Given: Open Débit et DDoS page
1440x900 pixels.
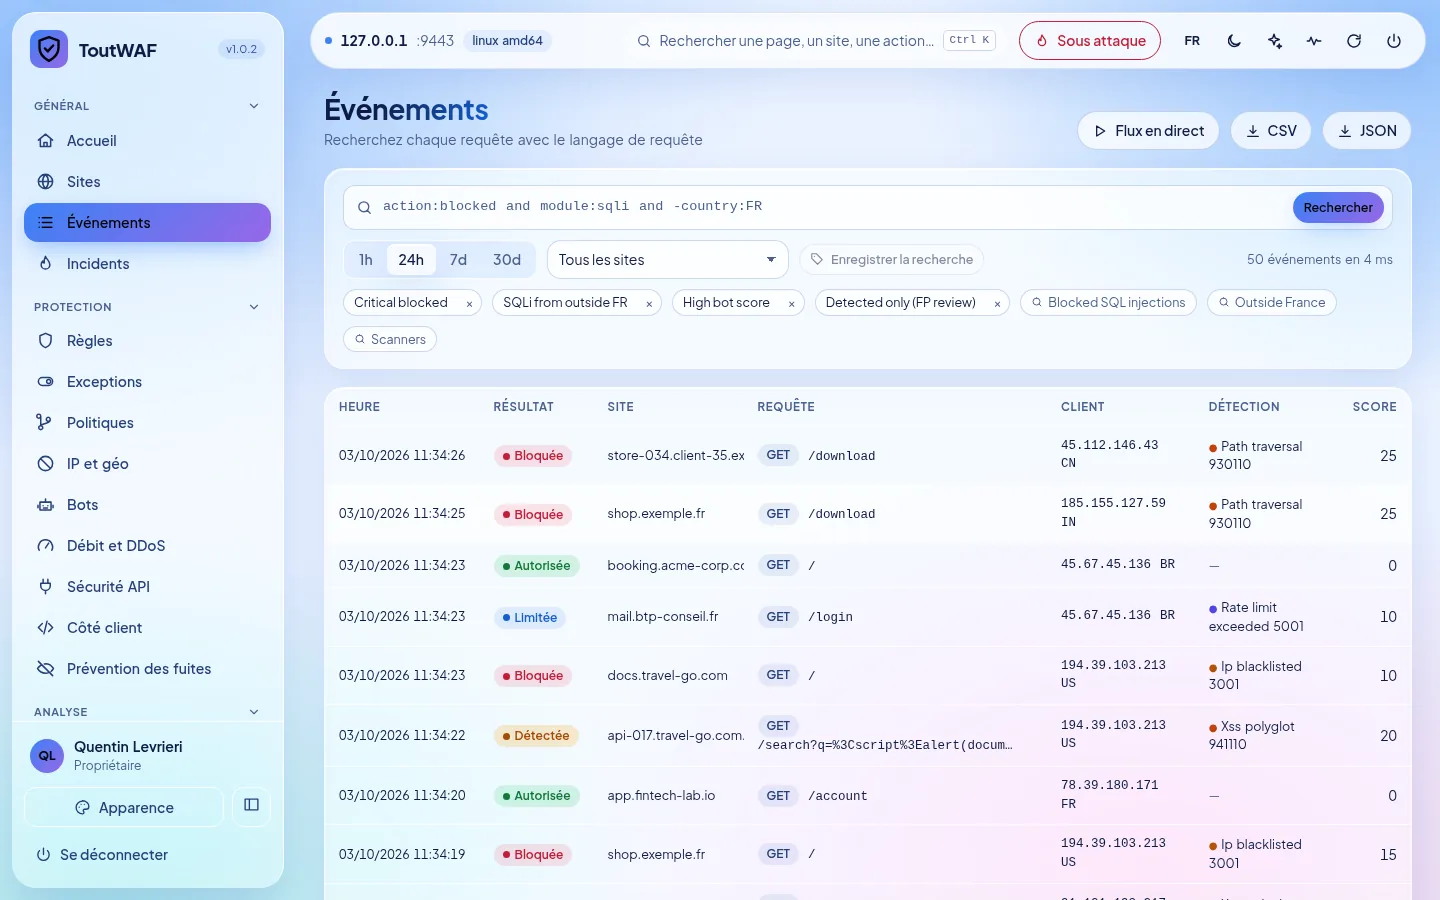Looking at the screenshot, I should pyautogui.click(x=147, y=546).
